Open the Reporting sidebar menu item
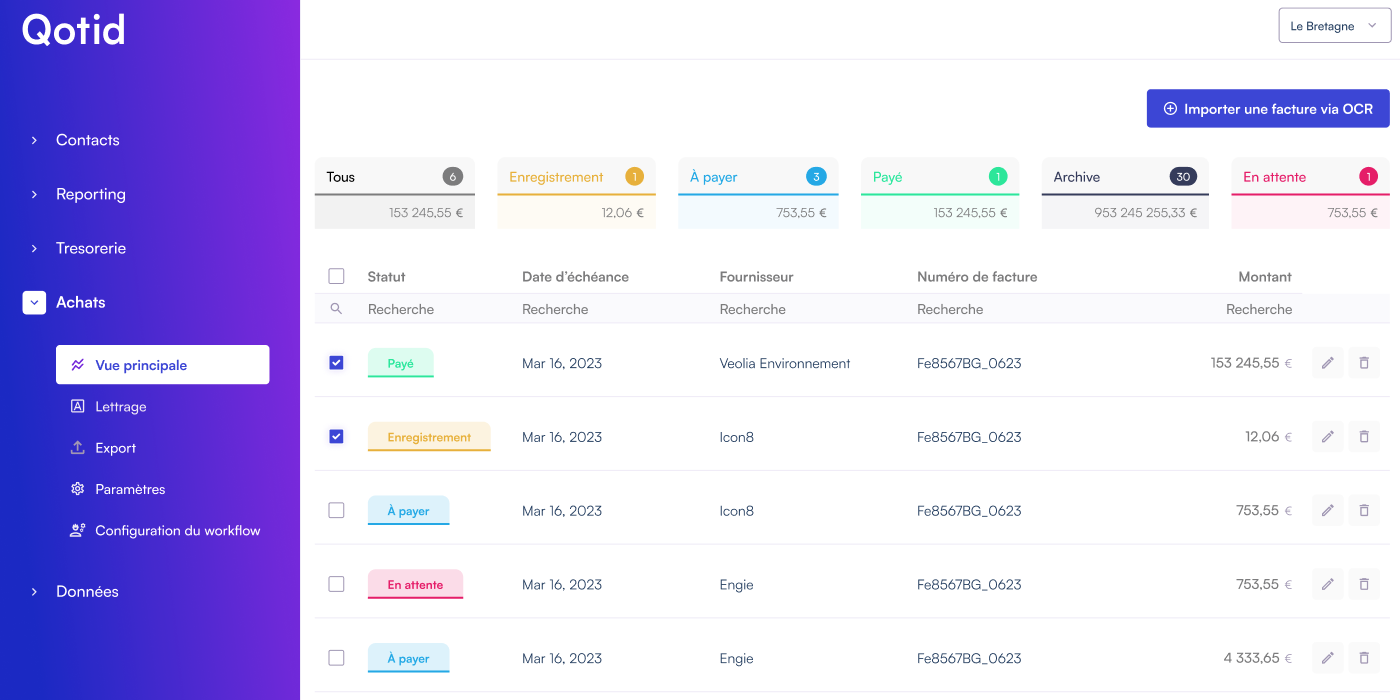The width and height of the screenshot is (1400, 700). (x=91, y=194)
